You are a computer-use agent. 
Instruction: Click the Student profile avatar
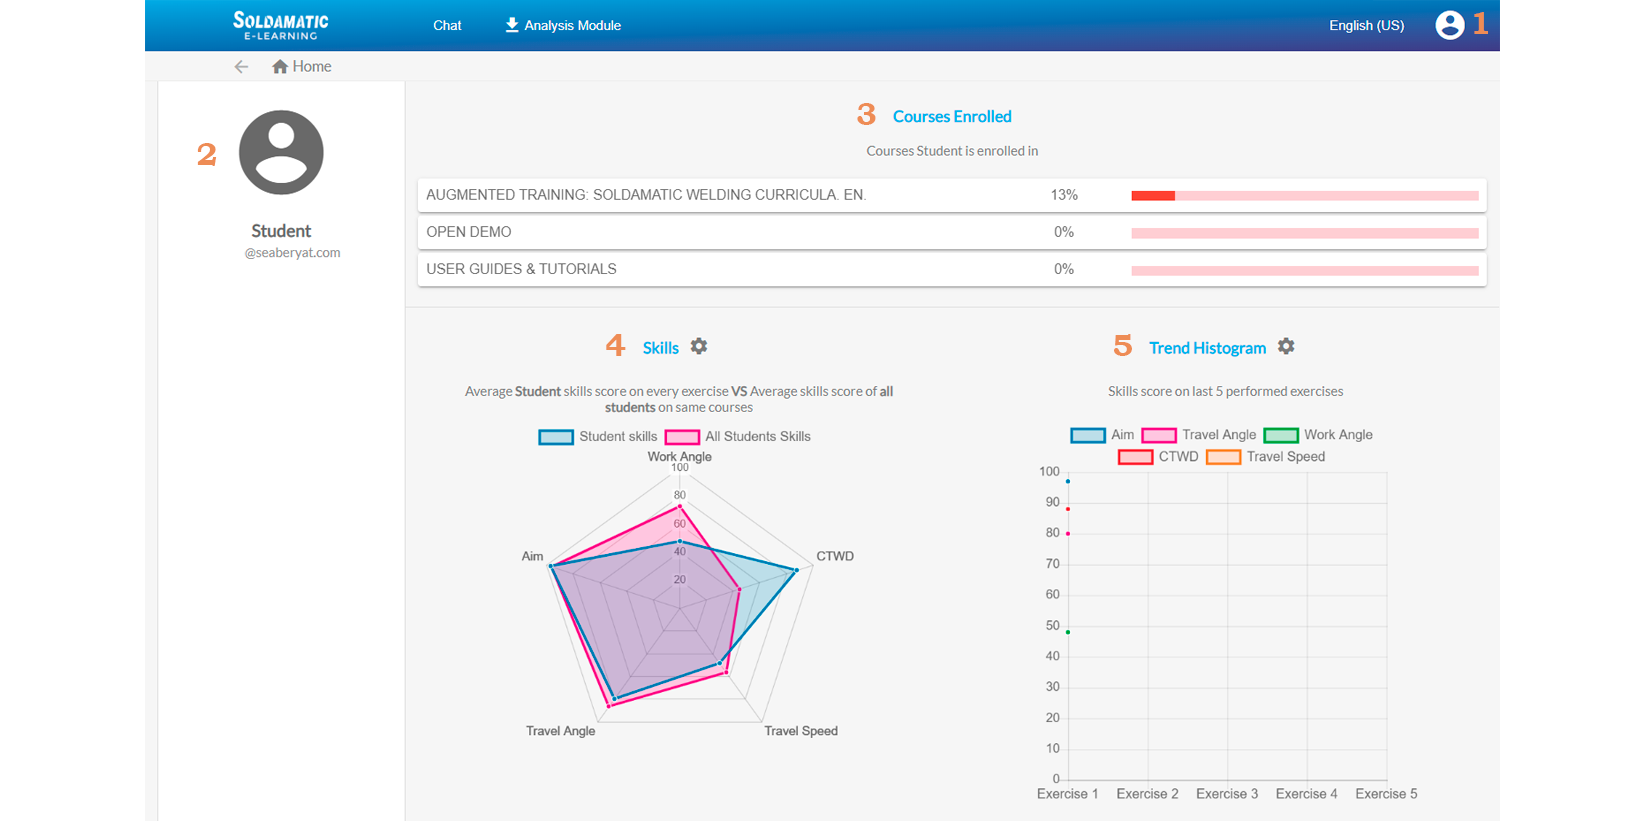(x=281, y=153)
